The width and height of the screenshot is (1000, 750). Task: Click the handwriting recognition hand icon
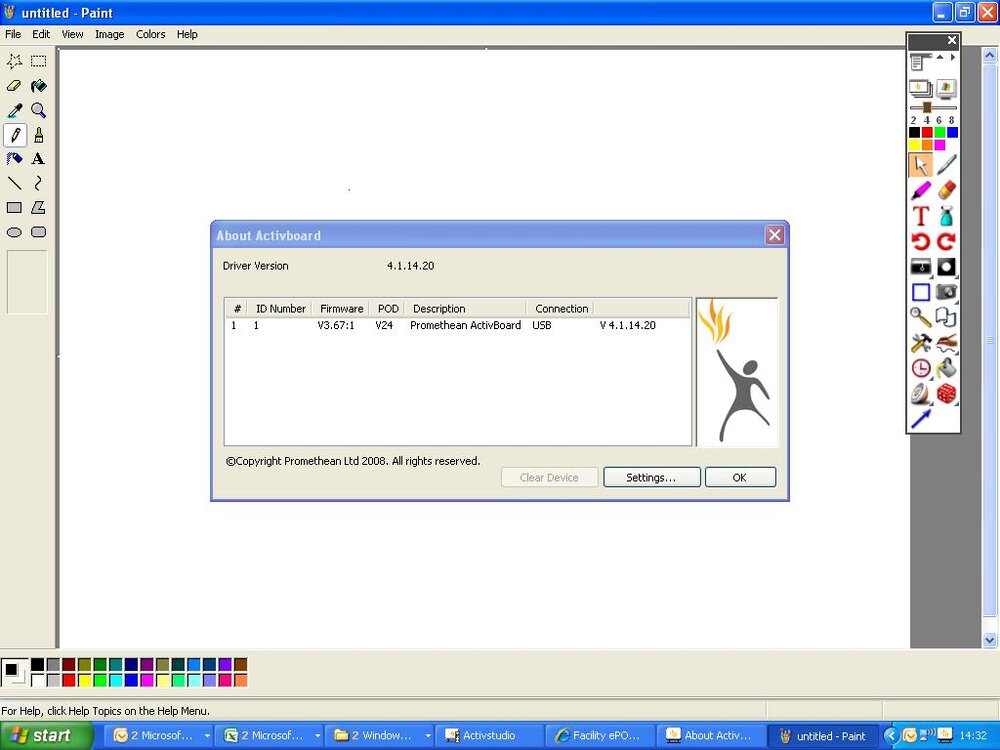tap(946, 342)
